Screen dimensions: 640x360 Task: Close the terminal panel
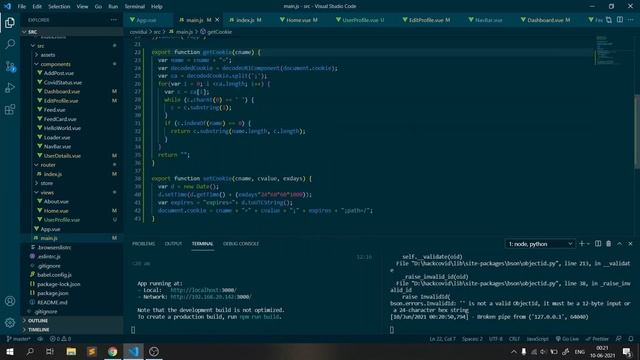click(x=630, y=244)
